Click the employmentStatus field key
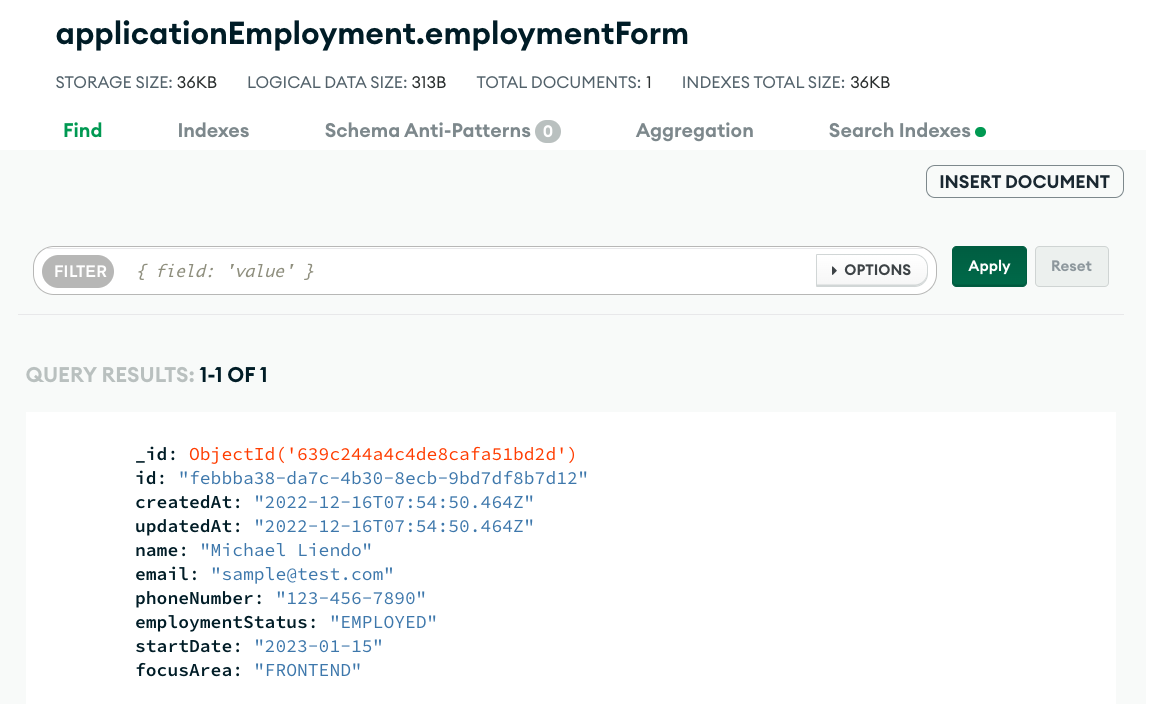 pyautogui.click(x=226, y=622)
